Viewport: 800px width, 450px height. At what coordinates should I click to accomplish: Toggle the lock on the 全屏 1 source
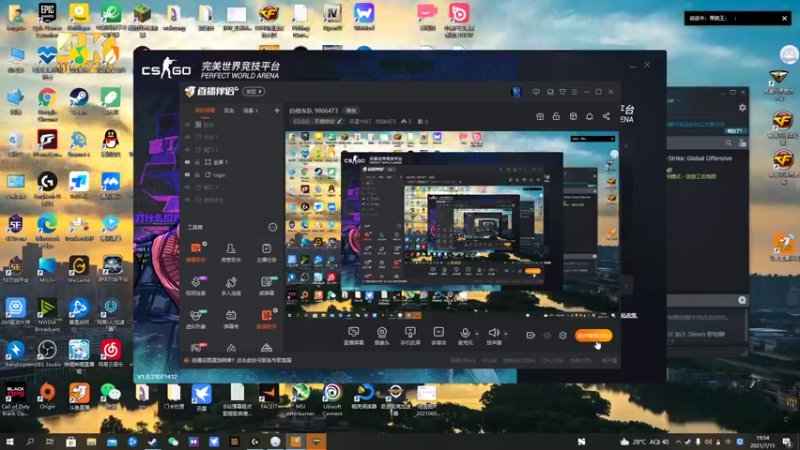coord(197,162)
